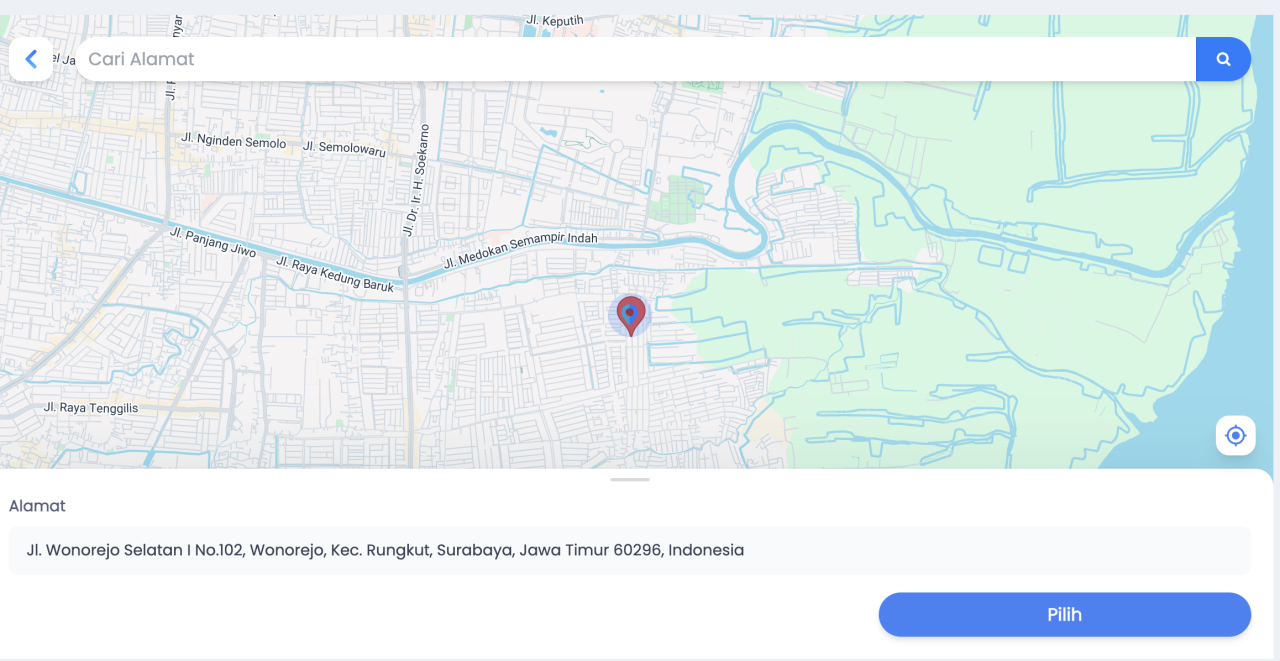Click the Jl. Keputih label on map
Screen dimensions: 1280x661
[x=554, y=20]
